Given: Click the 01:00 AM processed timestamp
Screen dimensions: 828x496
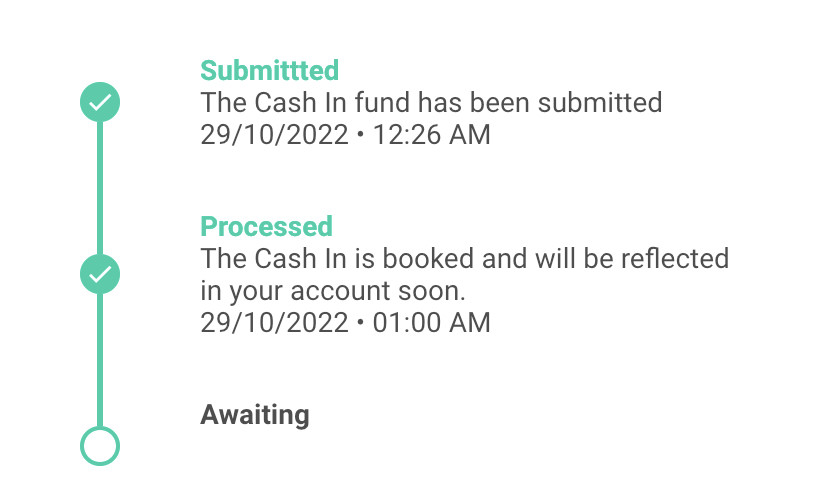Looking at the screenshot, I should pos(431,323).
